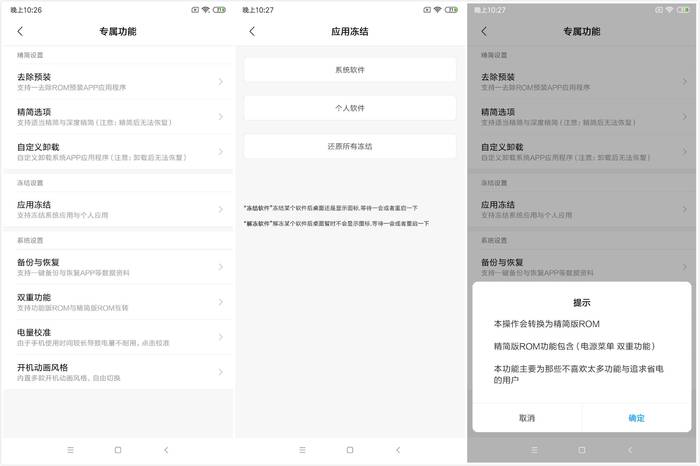
Task: Click dimmed 去除预装 row behind the dialog
Action: click(582, 82)
